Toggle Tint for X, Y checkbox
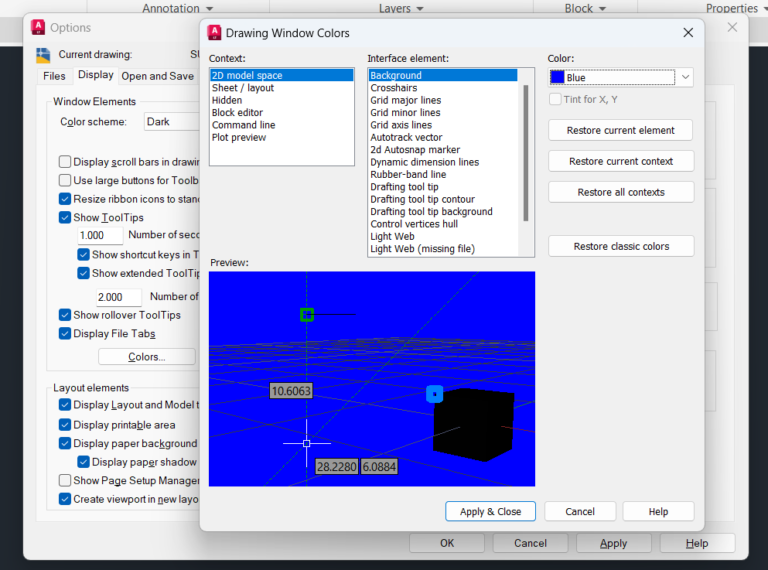The width and height of the screenshot is (768, 570). tap(555, 99)
